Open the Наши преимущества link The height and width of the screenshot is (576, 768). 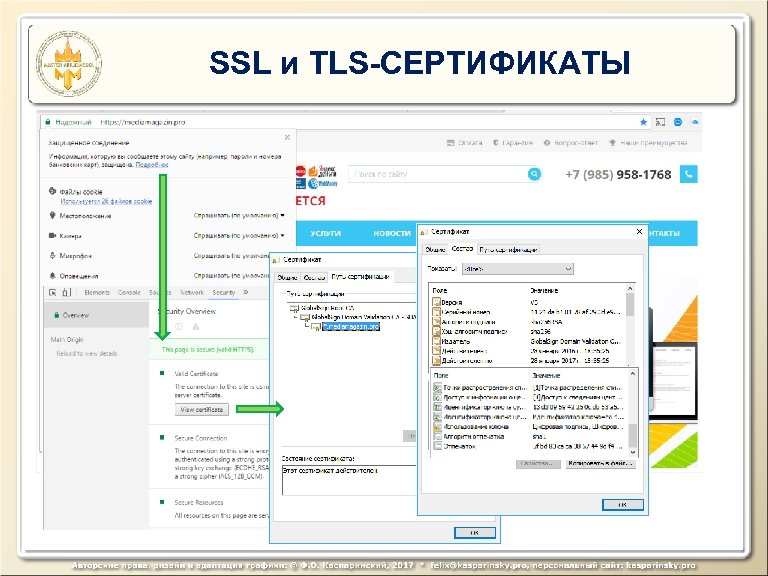(648, 143)
